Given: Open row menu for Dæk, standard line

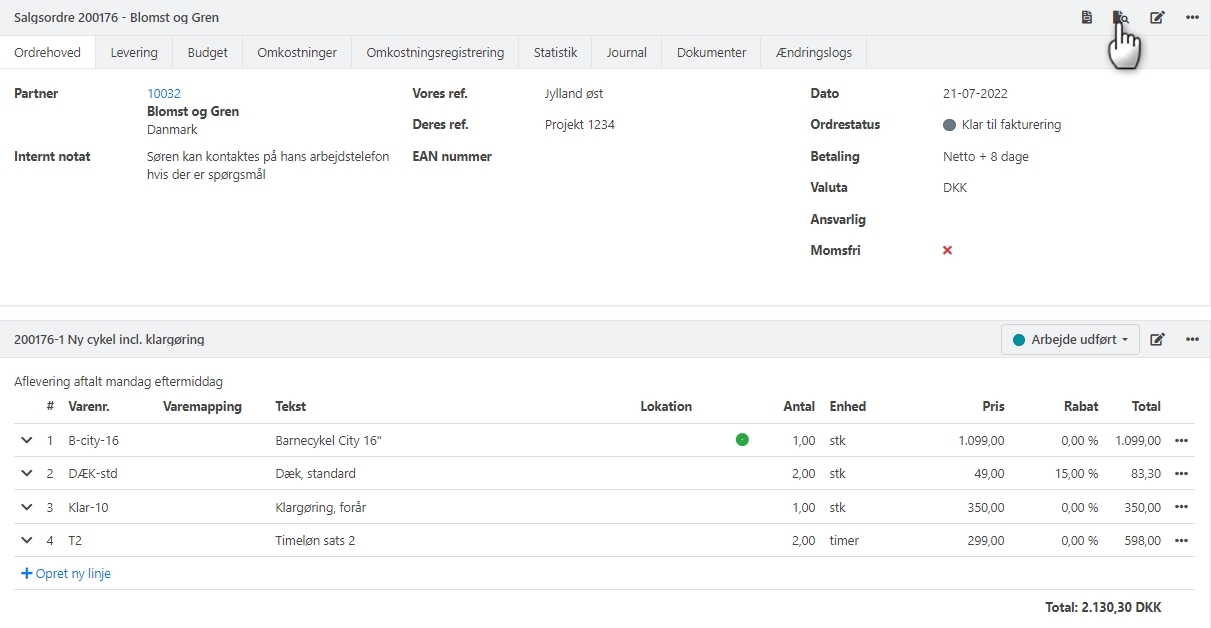Looking at the screenshot, I should coord(1181,474).
